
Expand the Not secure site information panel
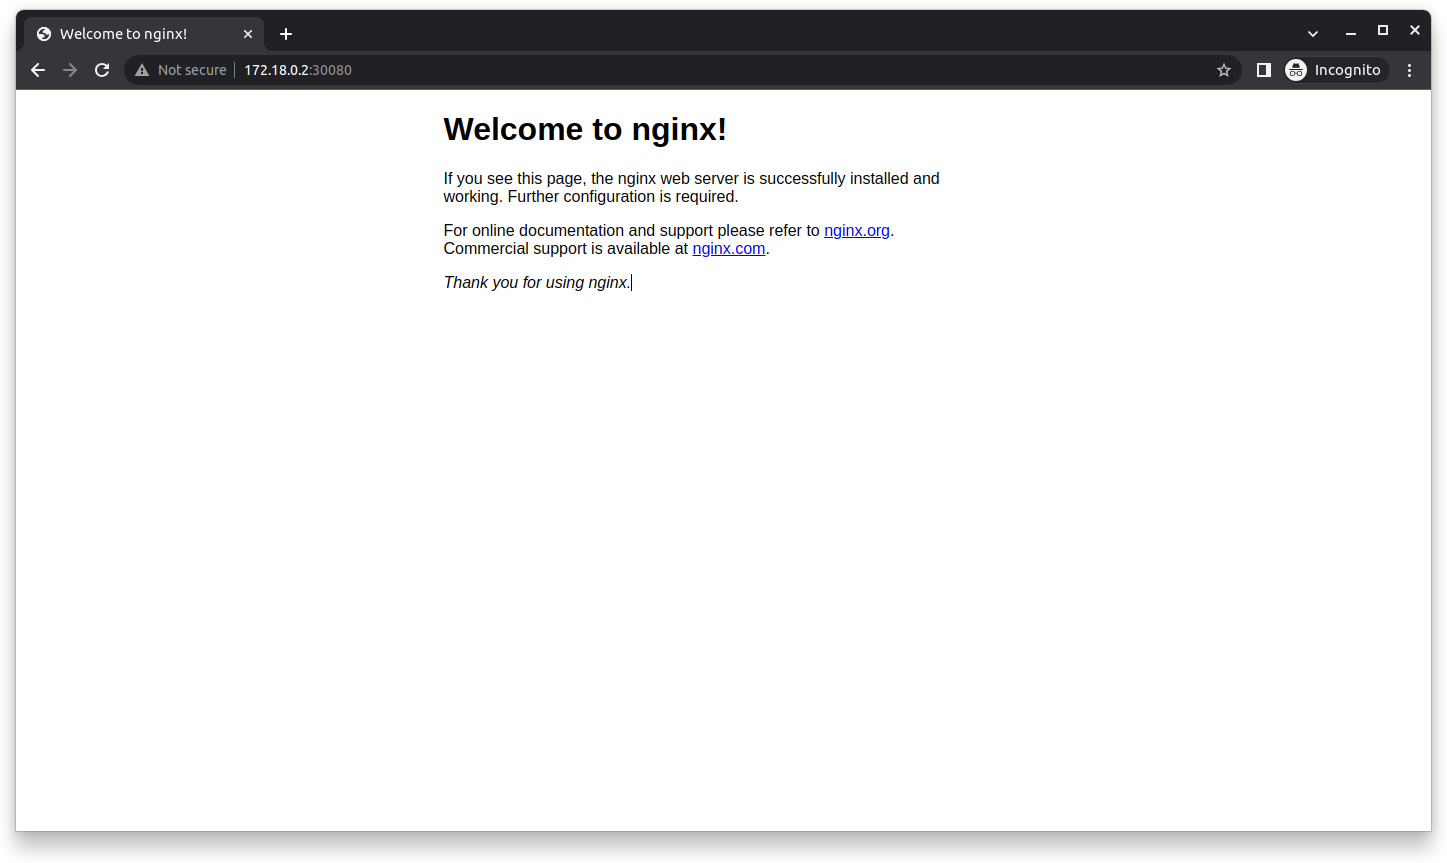180,70
